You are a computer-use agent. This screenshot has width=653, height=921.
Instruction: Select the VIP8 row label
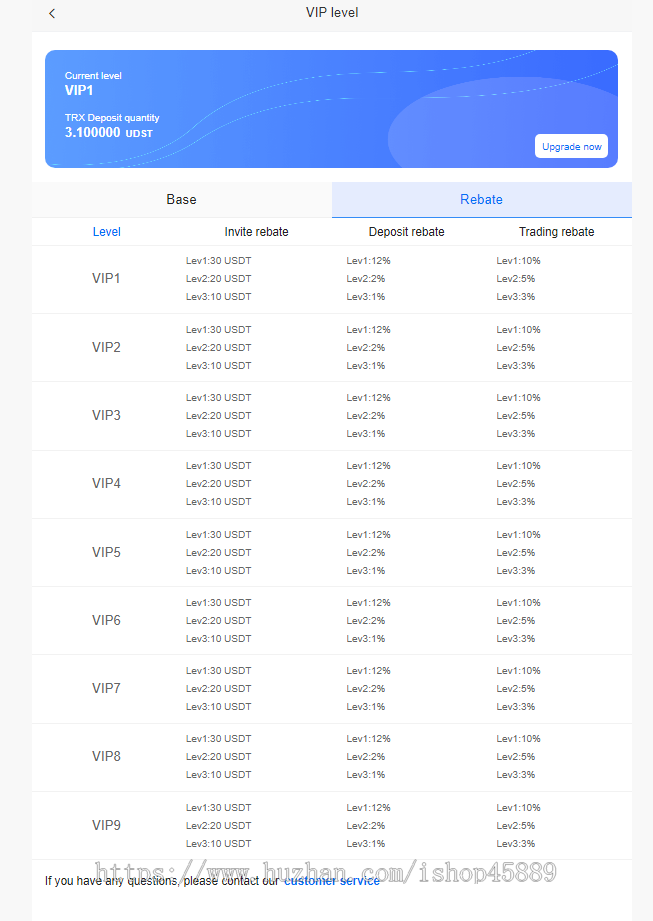pyautogui.click(x=106, y=757)
